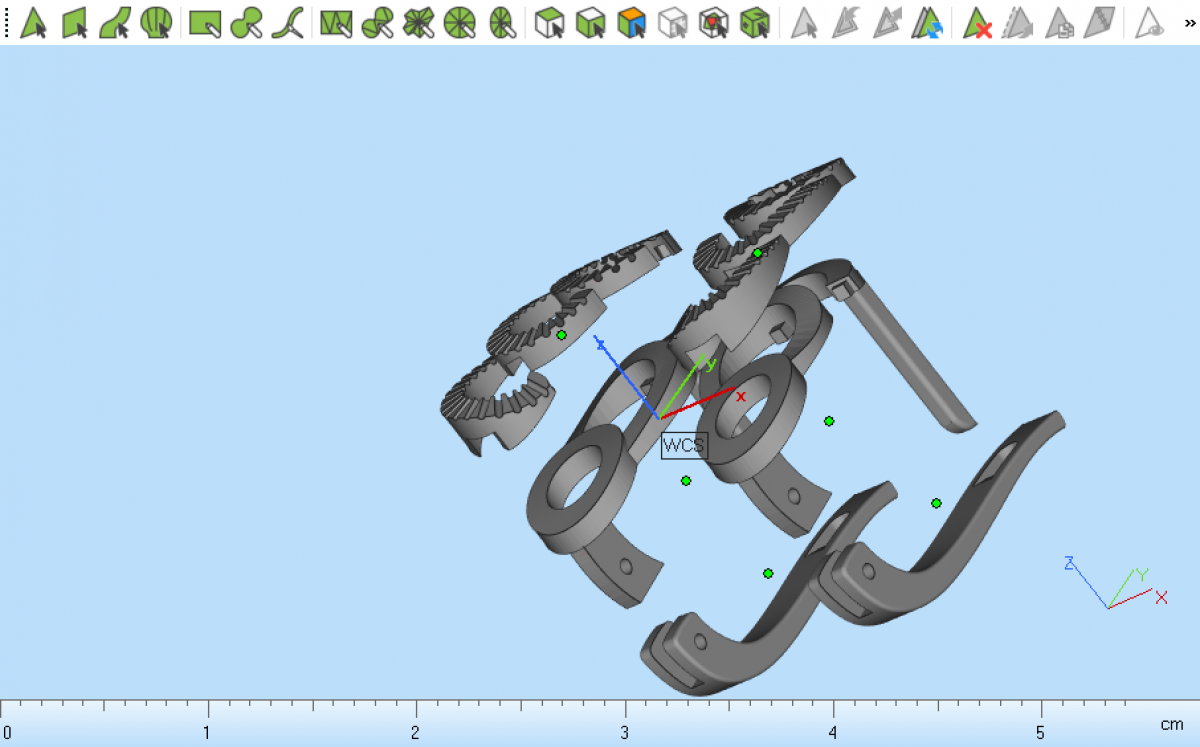Click the triangle with blue refresh arrows
The height and width of the screenshot is (747, 1200).
(928, 22)
